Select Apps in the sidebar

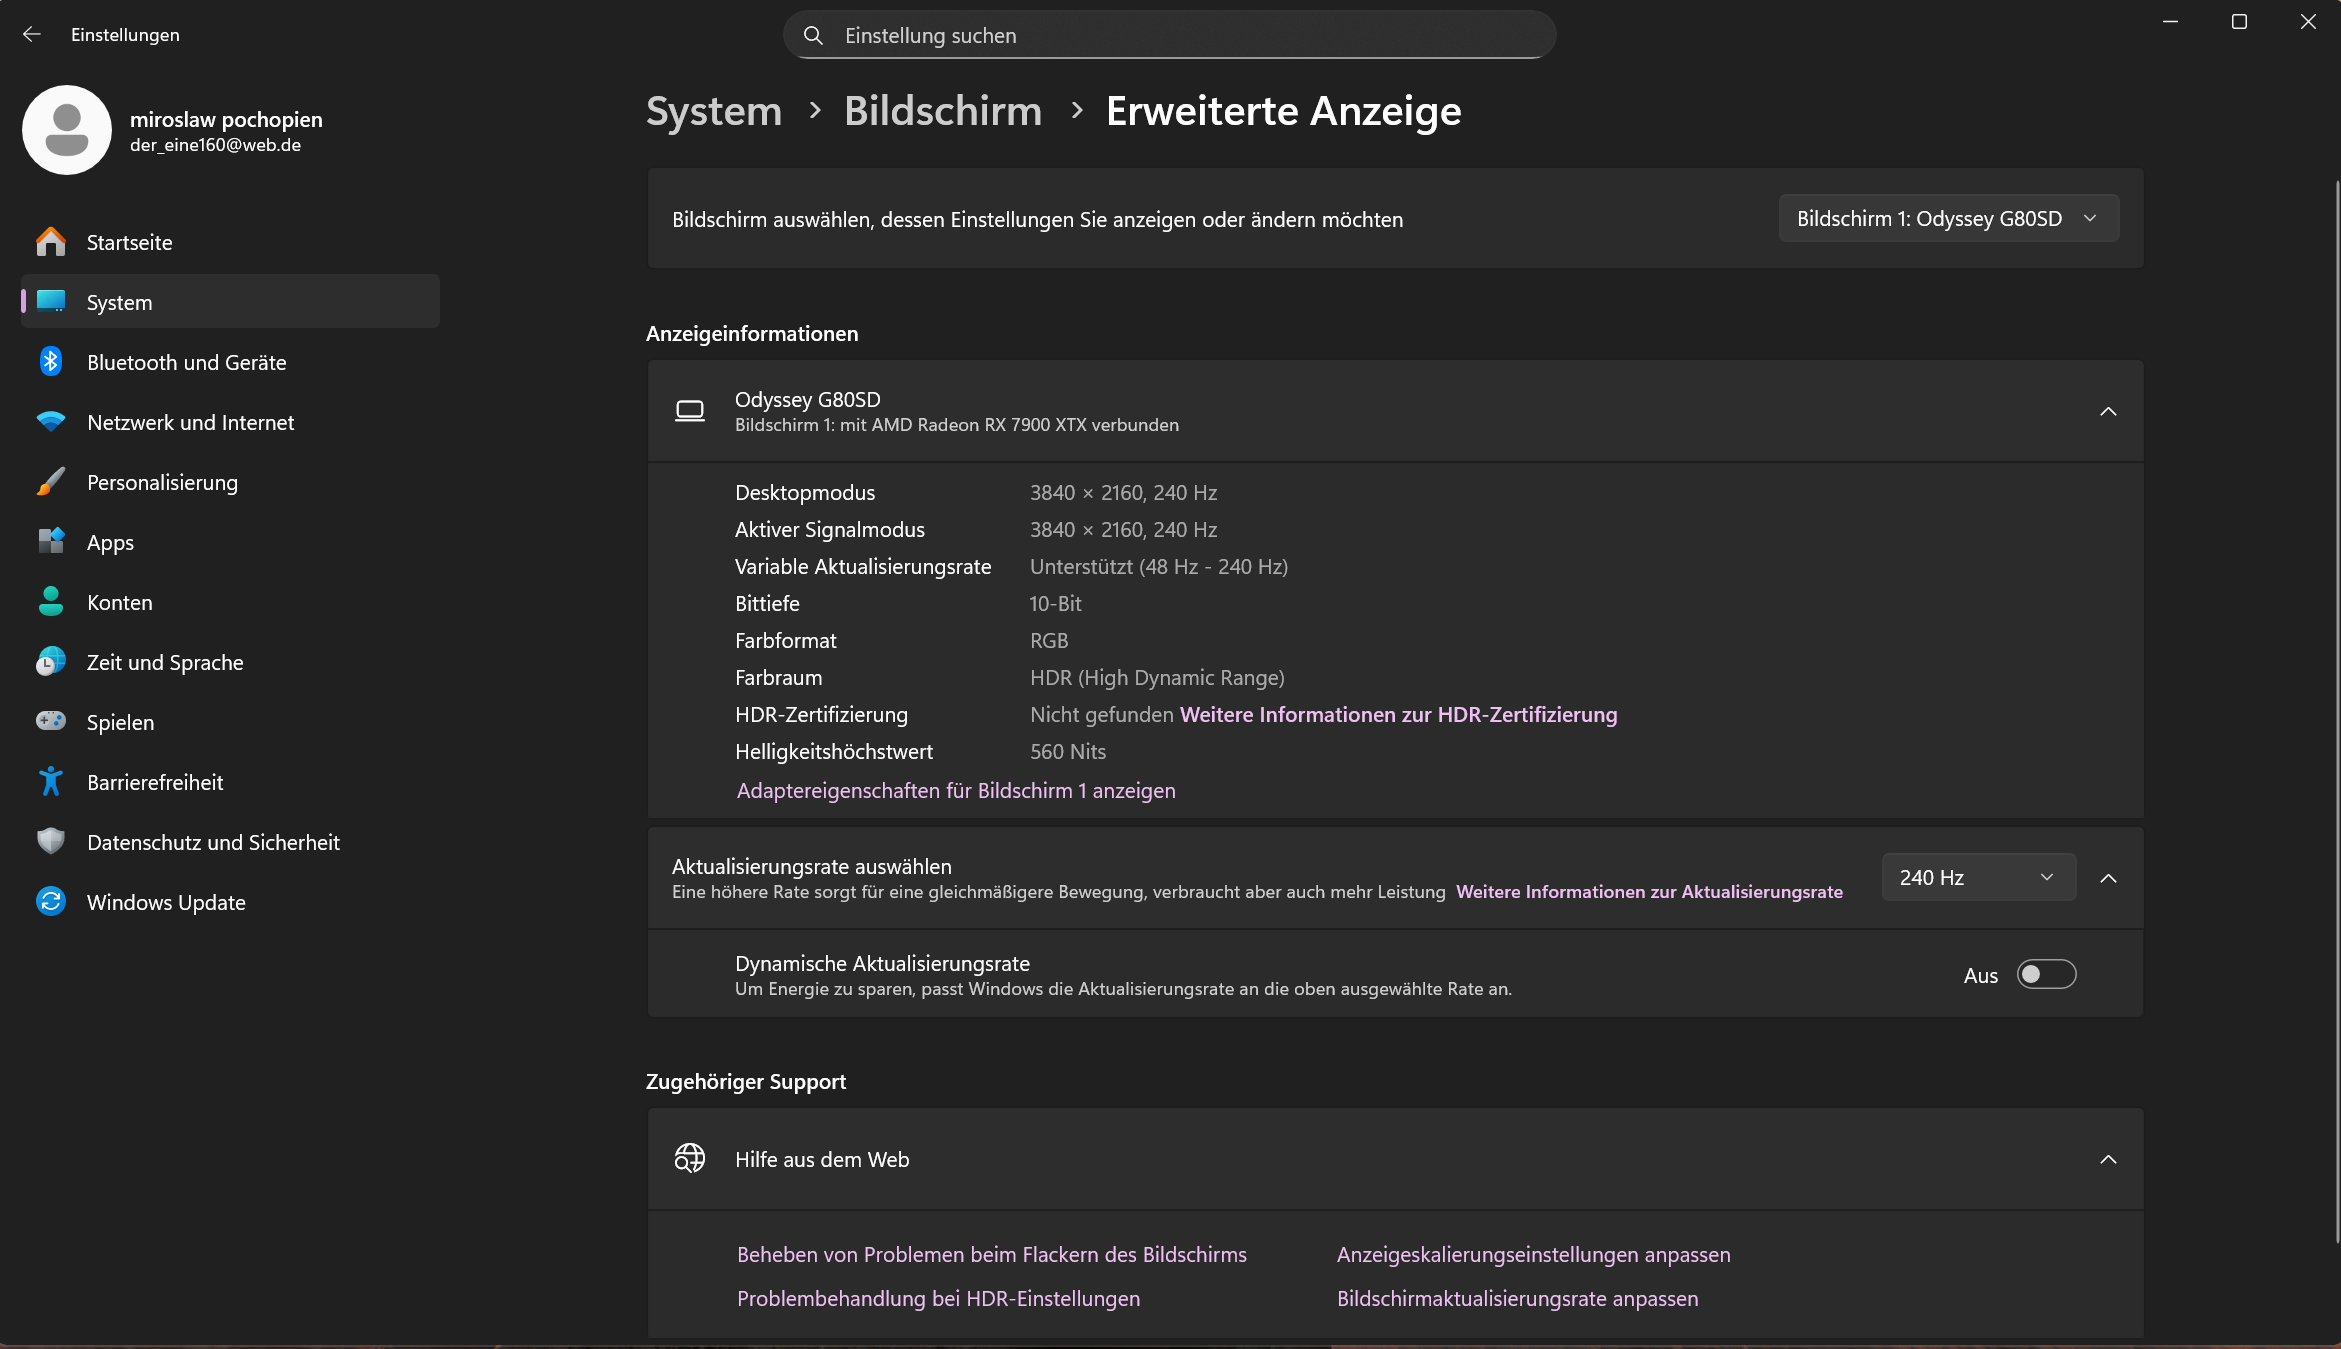(x=110, y=542)
